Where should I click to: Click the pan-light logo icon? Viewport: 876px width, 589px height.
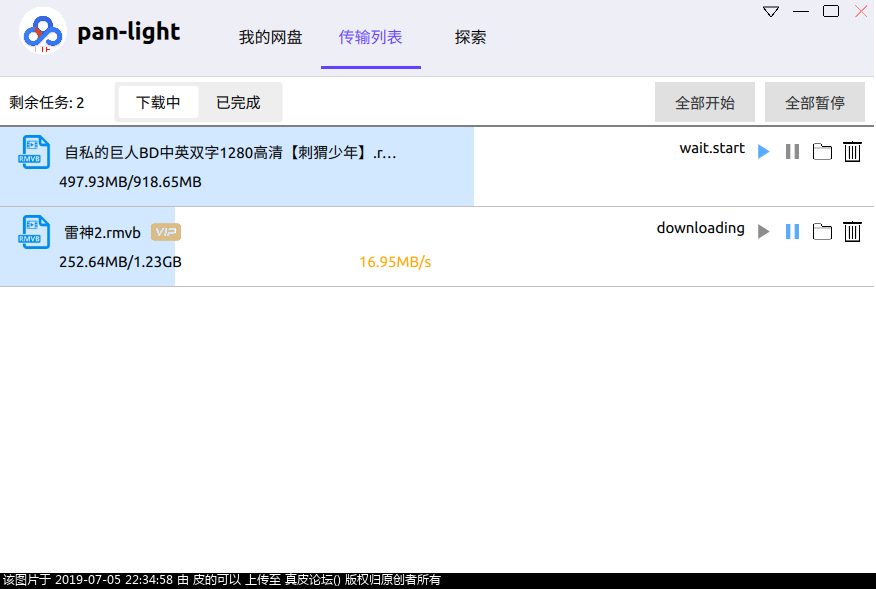tap(43, 30)
